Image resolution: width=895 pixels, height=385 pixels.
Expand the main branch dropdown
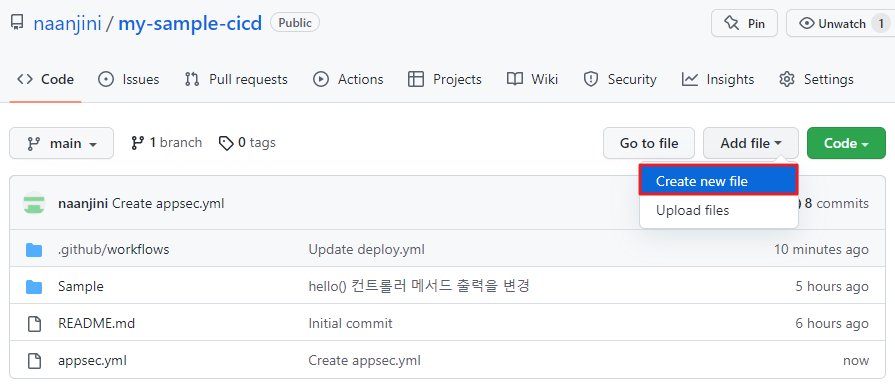click(62, 143)
